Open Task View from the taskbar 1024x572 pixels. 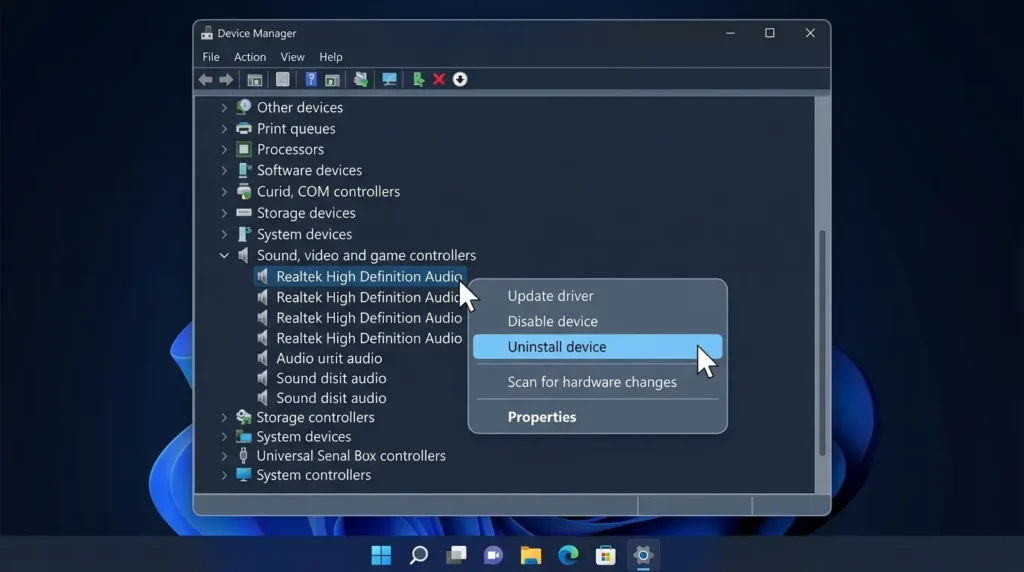click(x=456, y=555)
